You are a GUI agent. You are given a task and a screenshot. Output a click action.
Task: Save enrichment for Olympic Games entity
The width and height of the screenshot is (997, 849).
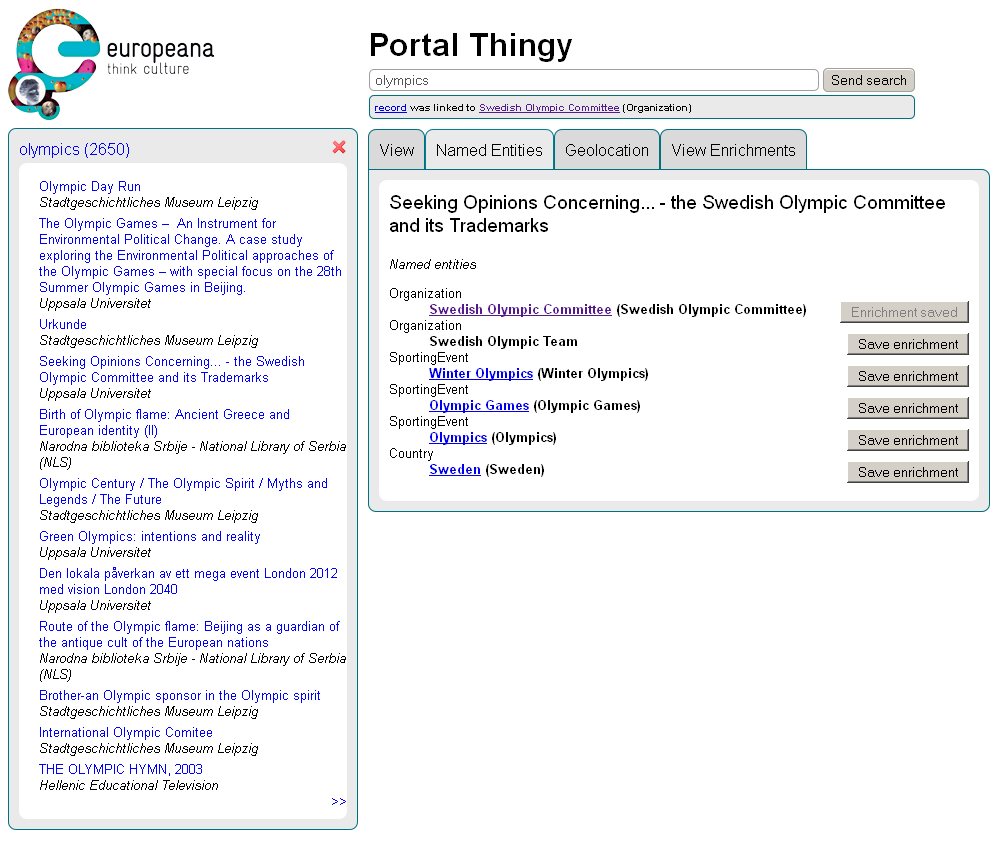click(x=907, y=408)
